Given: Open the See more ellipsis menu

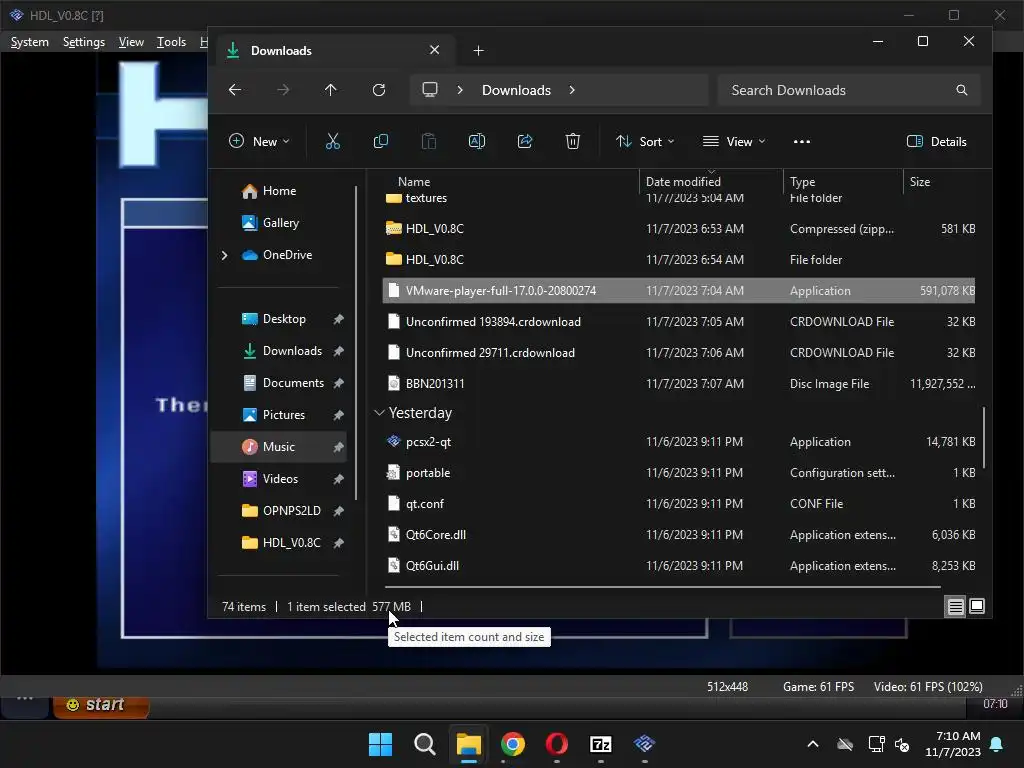Looking at the screenshot, I should click(x=802, y=142).
